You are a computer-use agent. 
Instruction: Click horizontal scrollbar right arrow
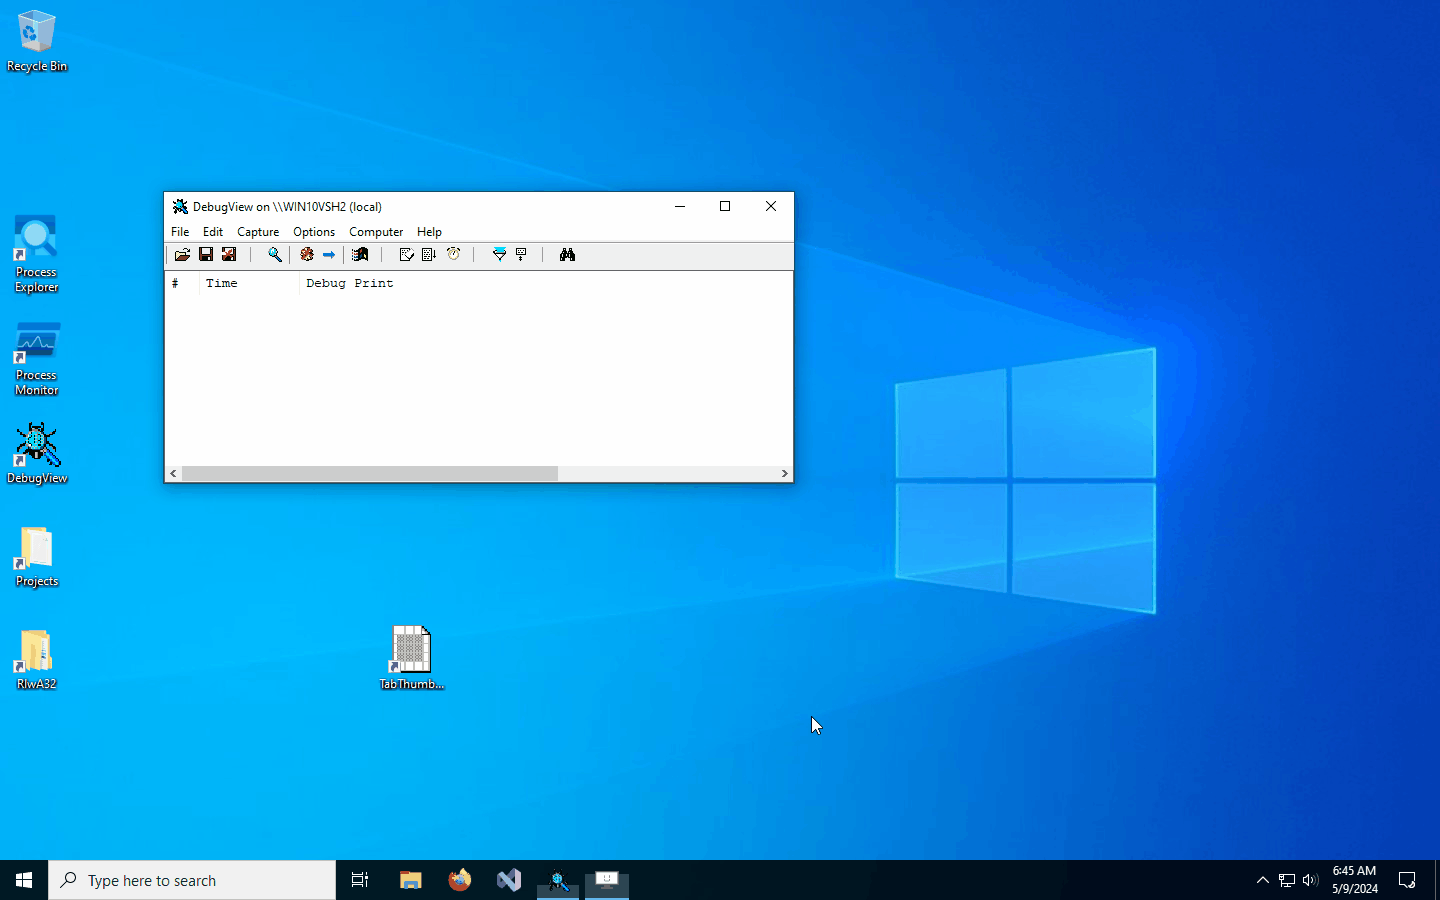(x=784, y=474)
